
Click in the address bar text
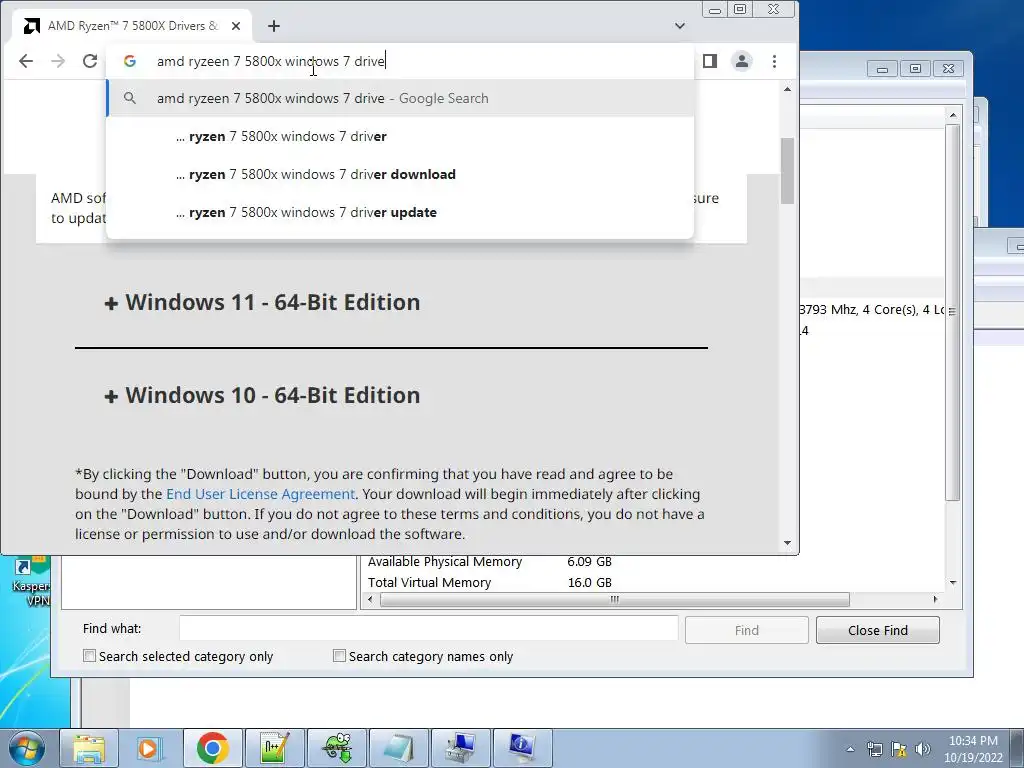coord(271,61)
